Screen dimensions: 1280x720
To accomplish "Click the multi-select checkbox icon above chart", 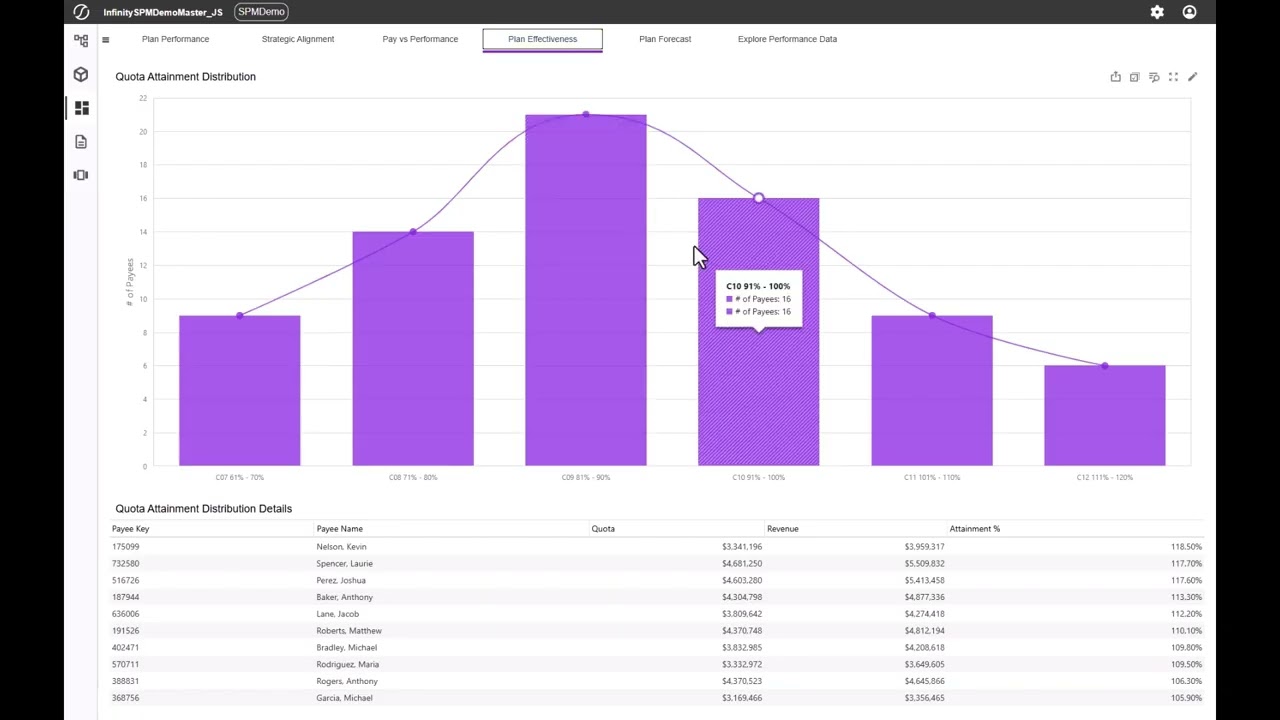I will pos(1134,77).
